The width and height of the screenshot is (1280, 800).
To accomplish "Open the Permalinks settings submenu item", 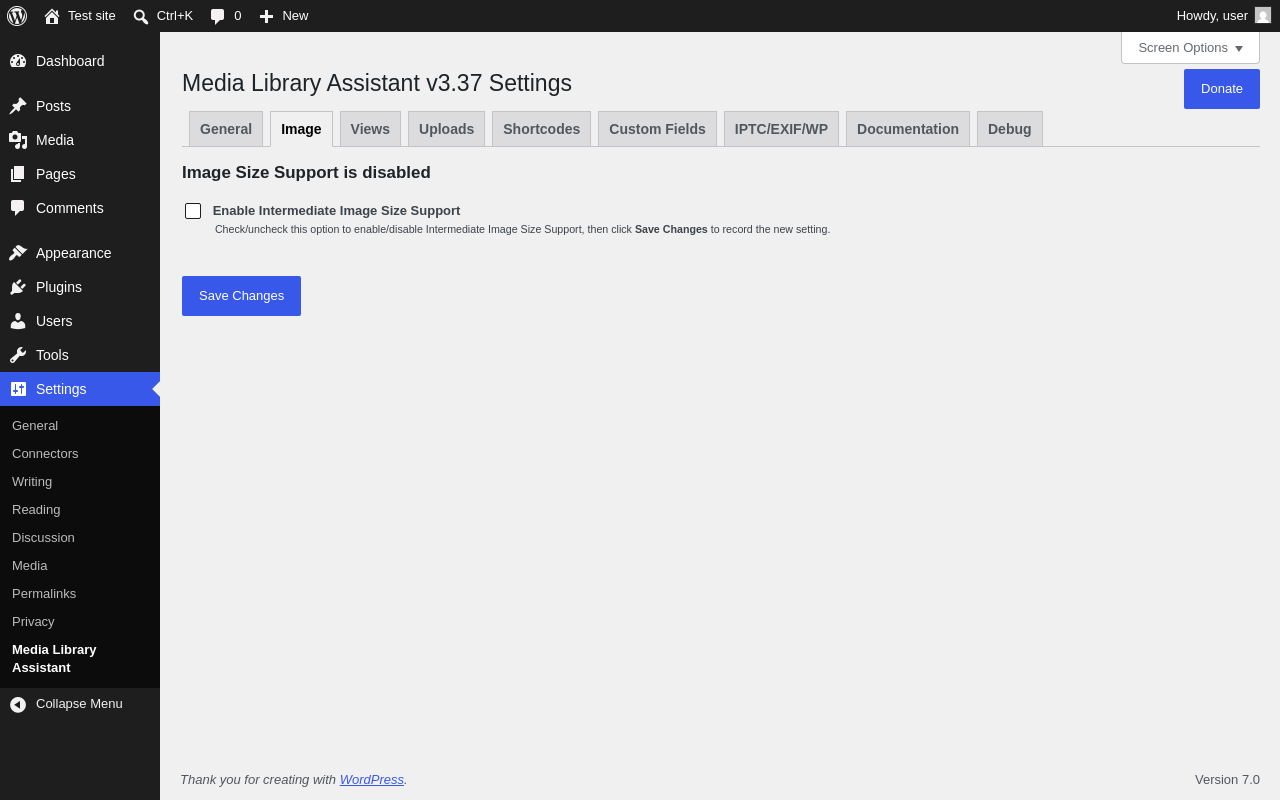I will tap(44, 593).
